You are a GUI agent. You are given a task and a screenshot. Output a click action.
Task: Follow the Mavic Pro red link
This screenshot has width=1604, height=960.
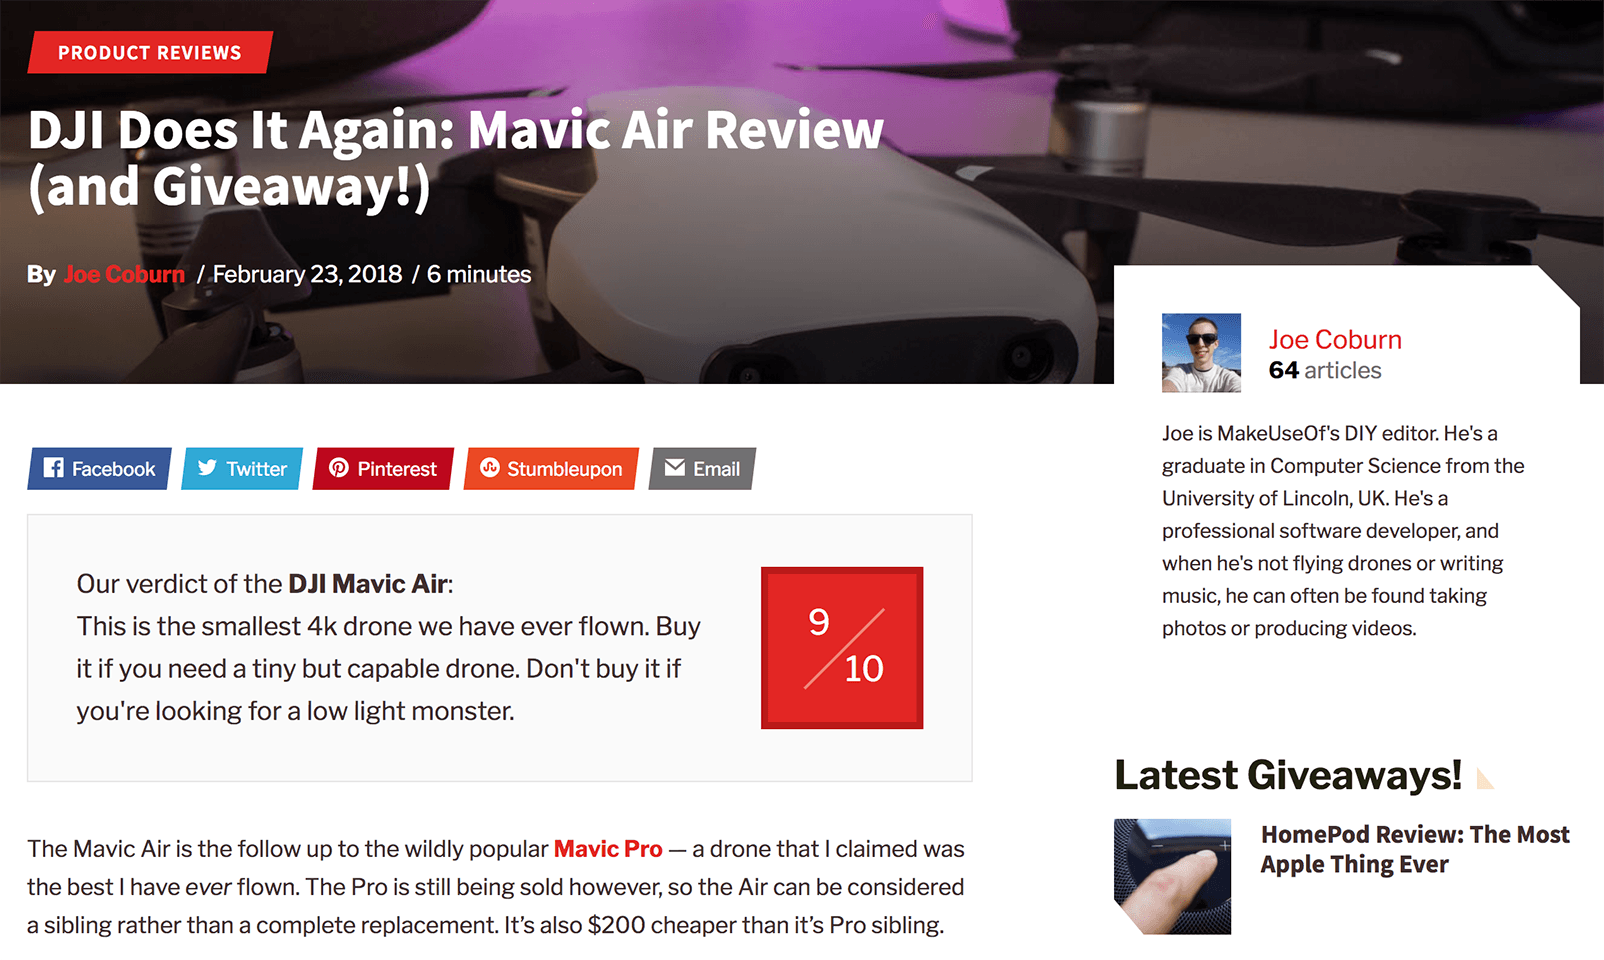pos(608,849)
